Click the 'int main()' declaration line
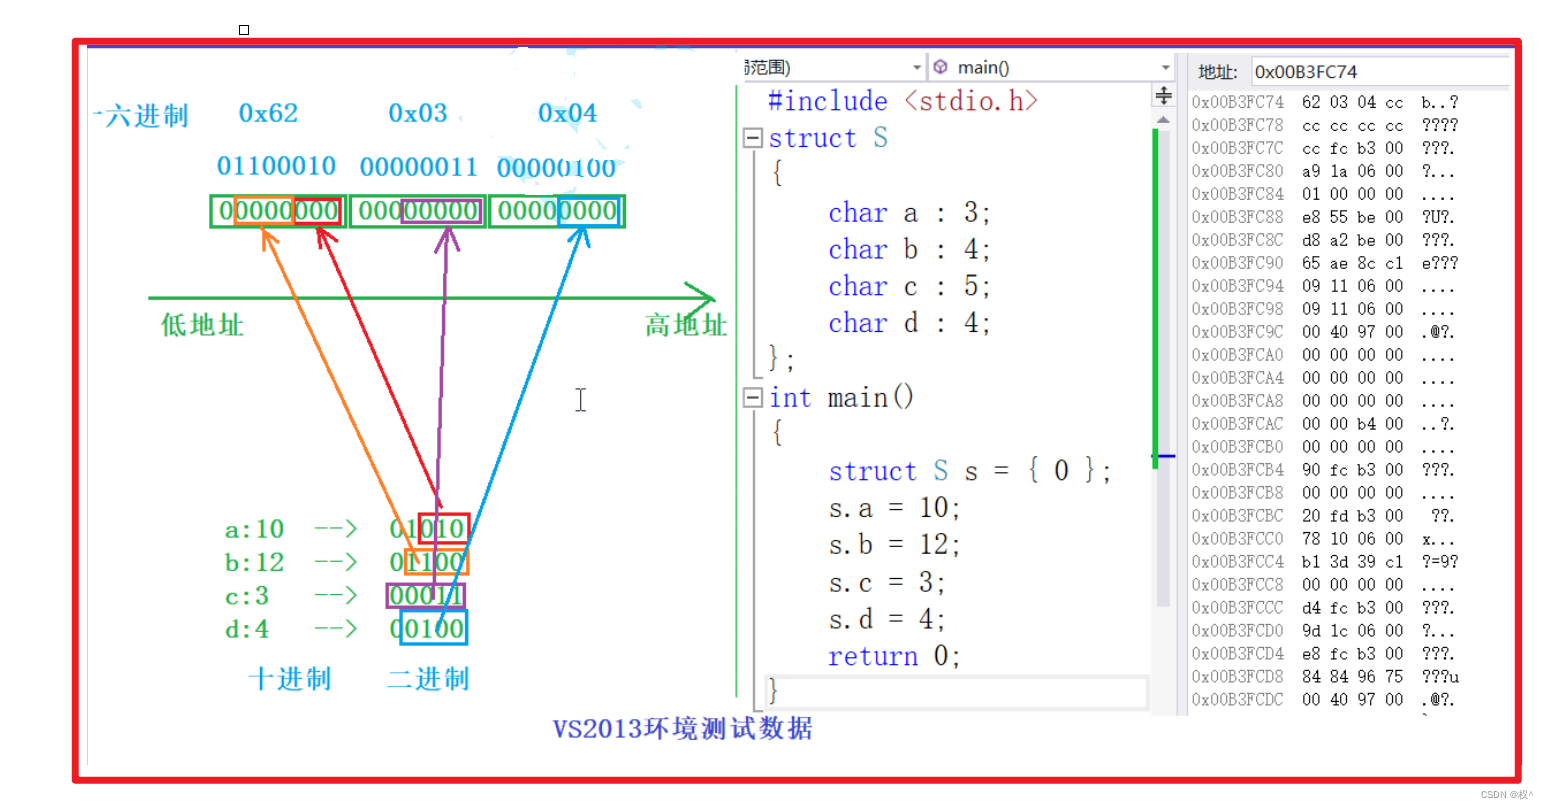 841,398
